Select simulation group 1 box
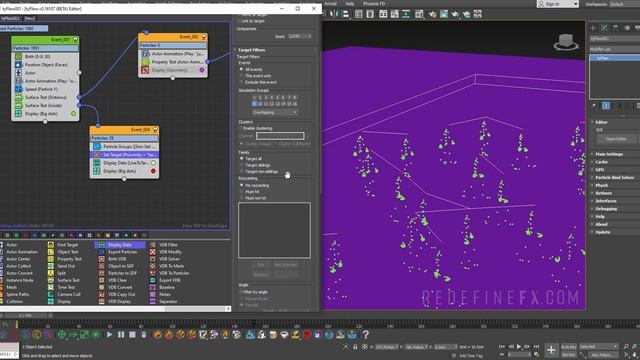 [254, 98]
